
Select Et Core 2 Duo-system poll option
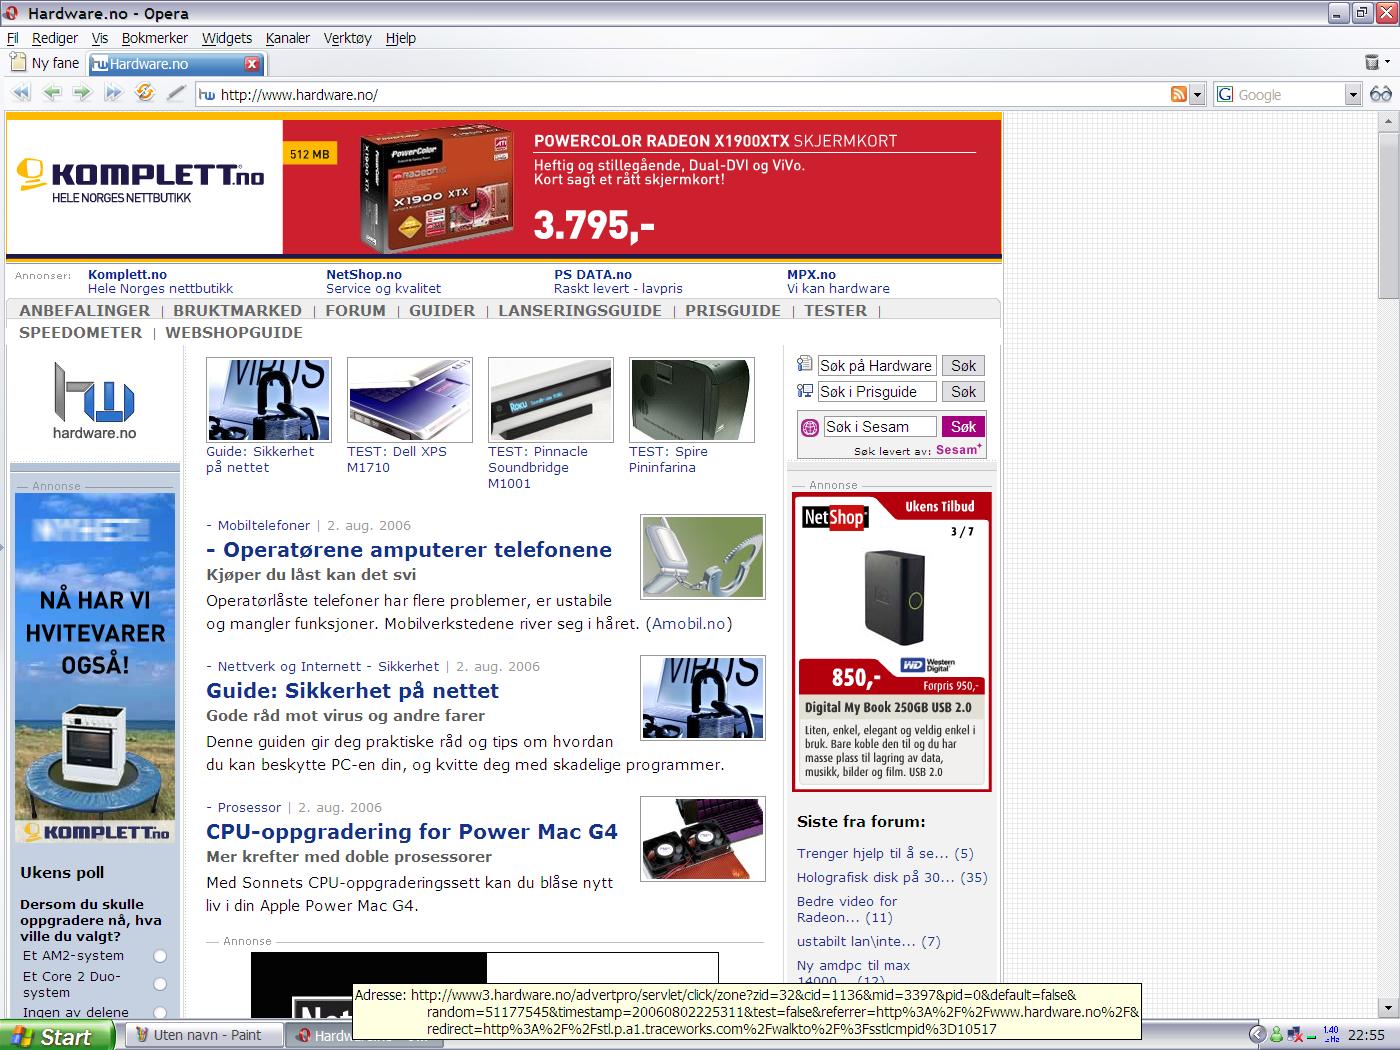[x=160, y=984]
